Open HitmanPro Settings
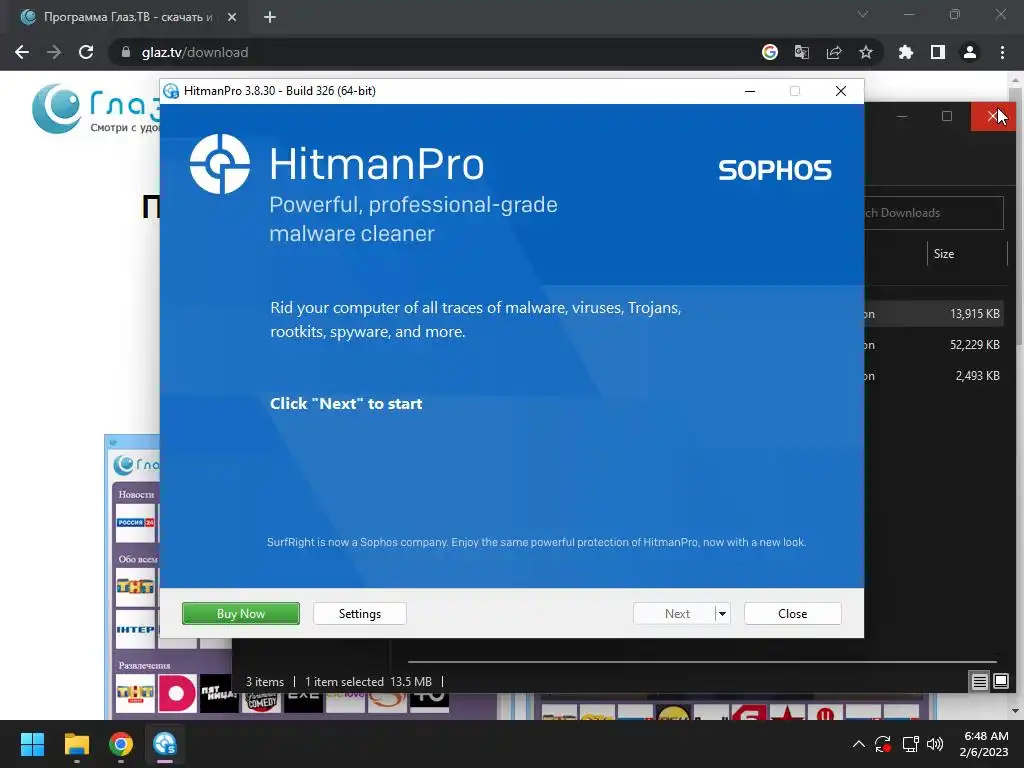 pyautogui.click(x=359, y=613)
